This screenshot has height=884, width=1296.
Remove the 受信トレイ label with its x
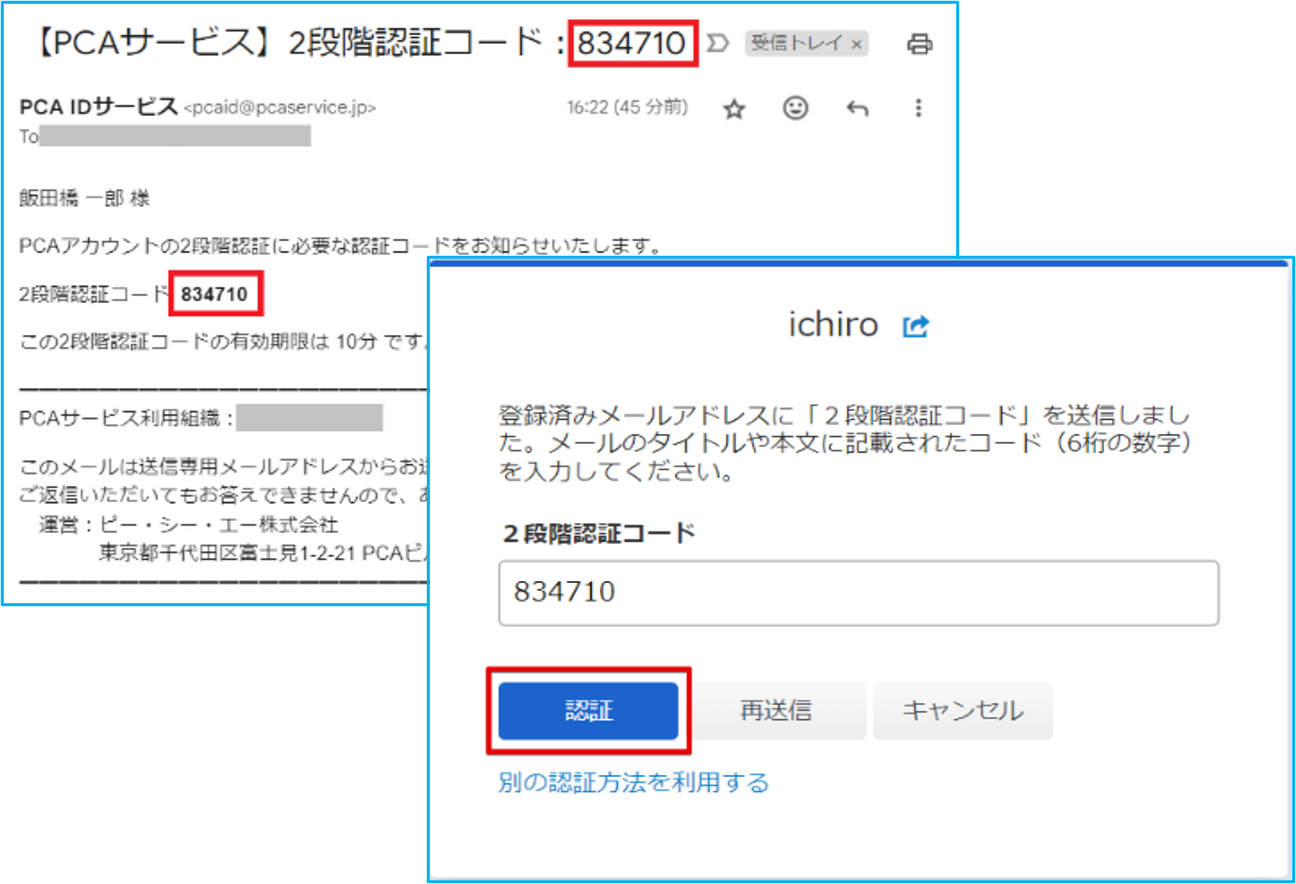[x=856, y=44]
